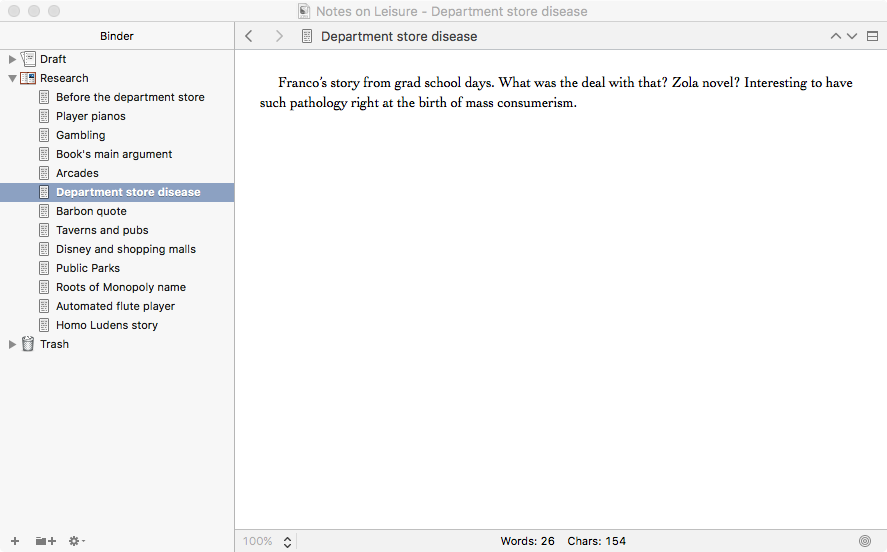Expand the Trash folder disclosure triangle
This screenshot has width=887, height=552.
pos(12,344)
